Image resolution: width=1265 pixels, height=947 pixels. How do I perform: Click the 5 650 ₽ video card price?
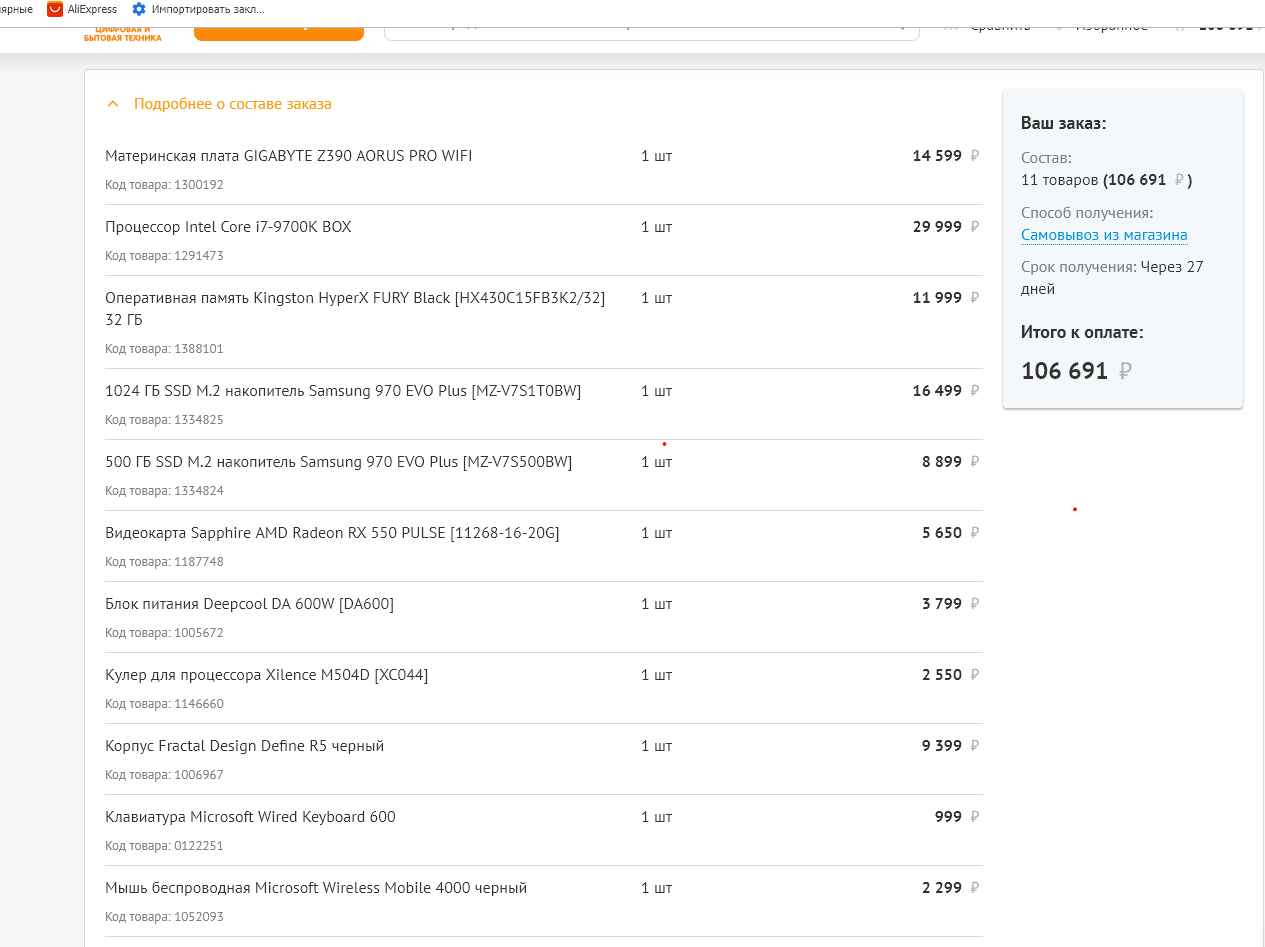click(x=951, y=533)
